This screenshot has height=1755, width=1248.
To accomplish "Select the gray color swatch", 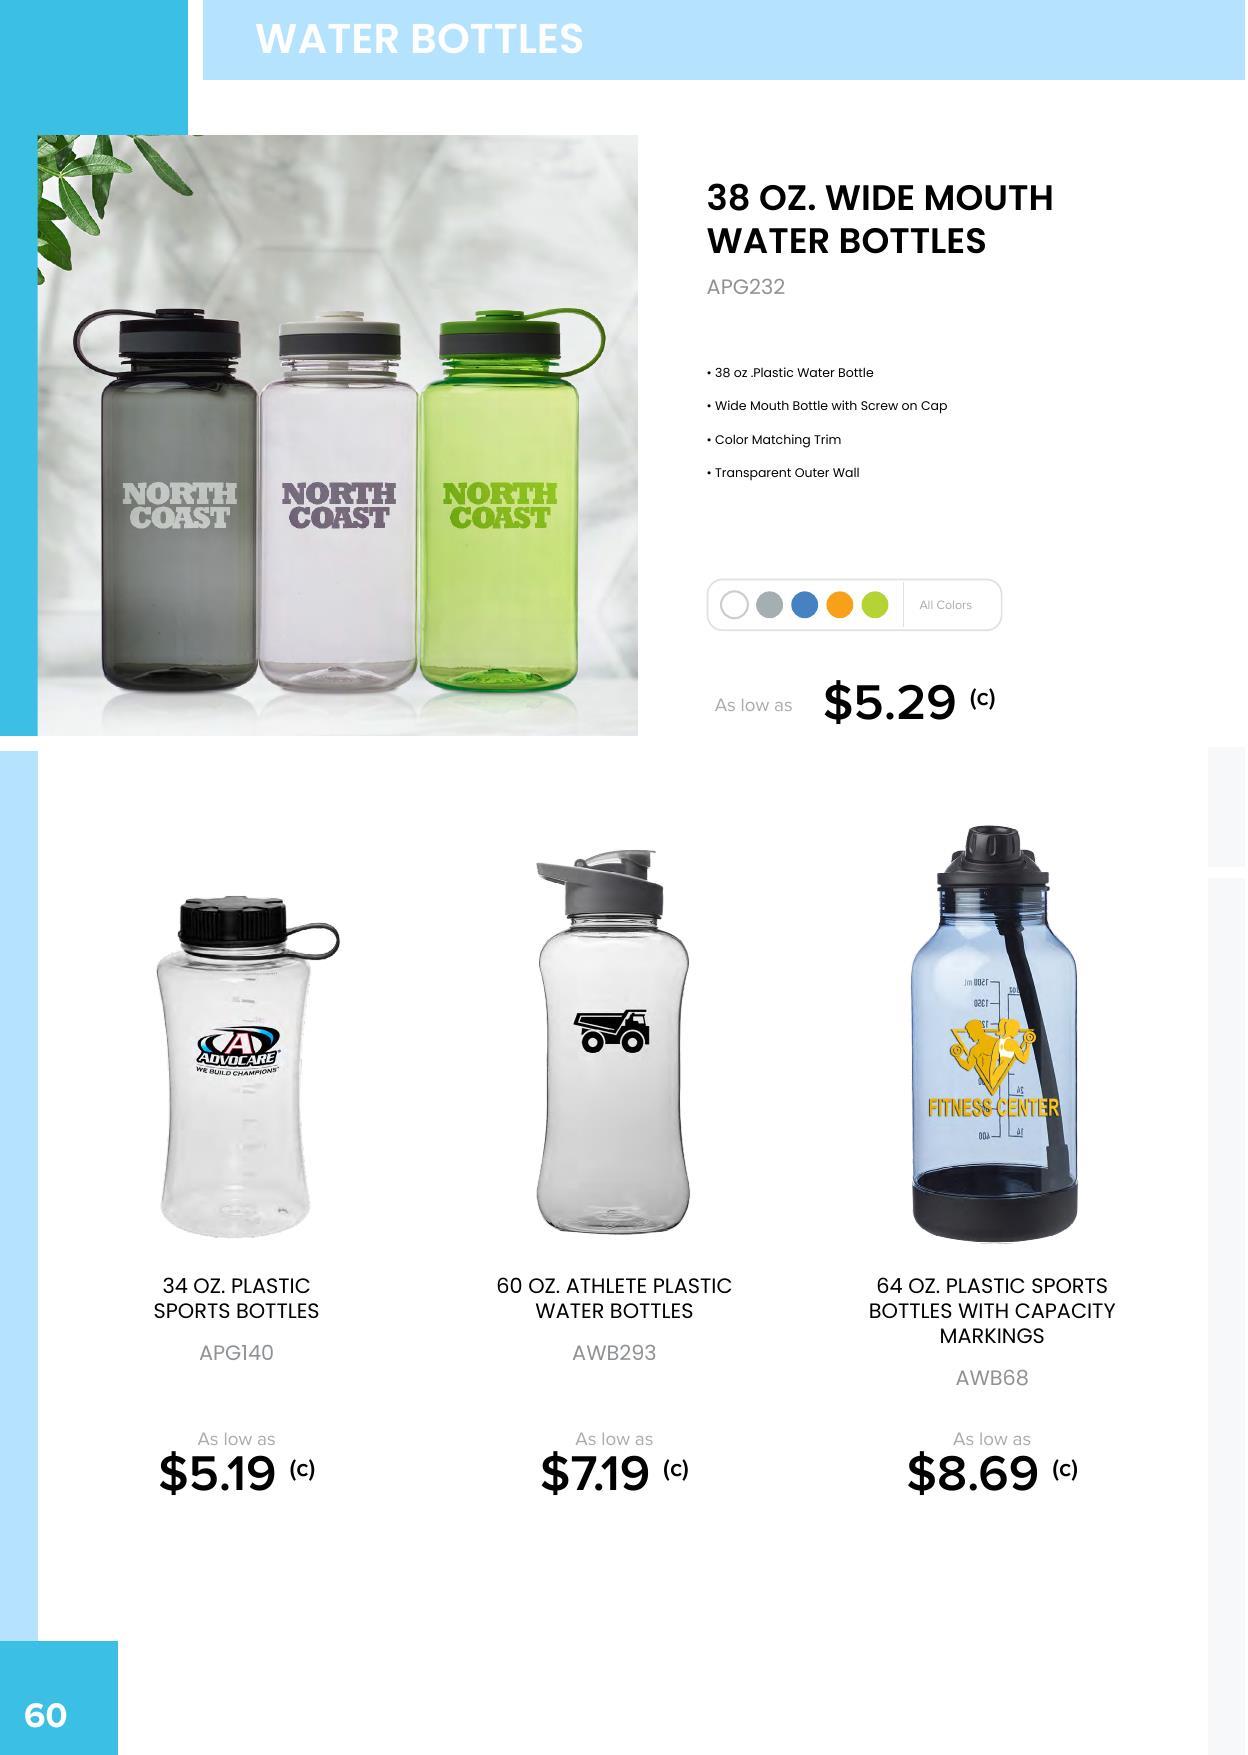I will pyautogui.click(x=769, y=605).
